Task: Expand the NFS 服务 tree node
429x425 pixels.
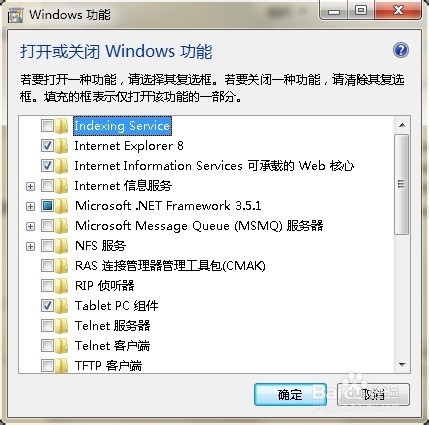Action: click(30, 246)
